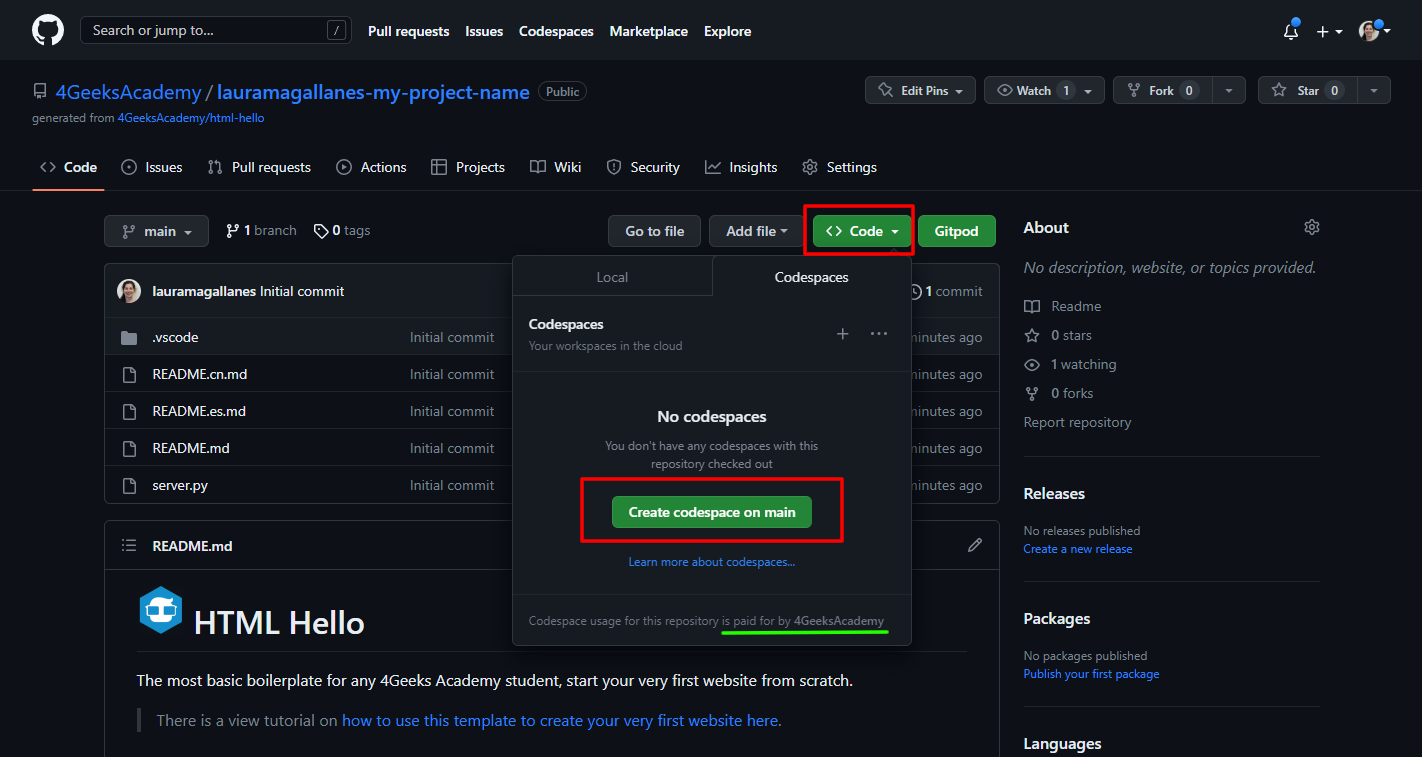
Task: Open Issues in top navigation bar
Action: [484, 31]
